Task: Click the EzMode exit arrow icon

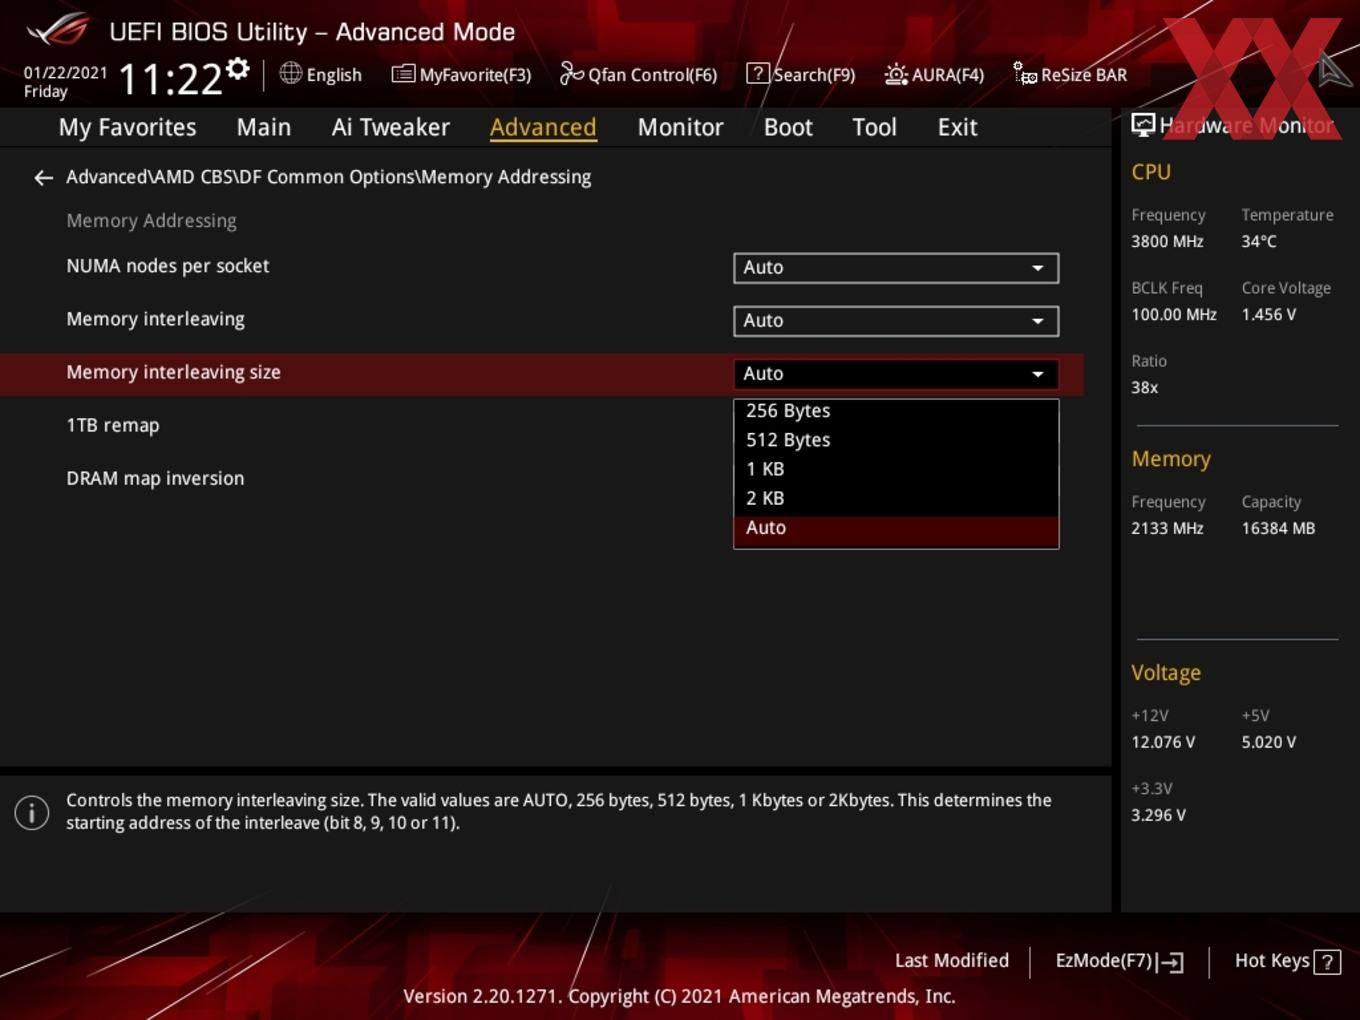Action: pos(1170,962)
